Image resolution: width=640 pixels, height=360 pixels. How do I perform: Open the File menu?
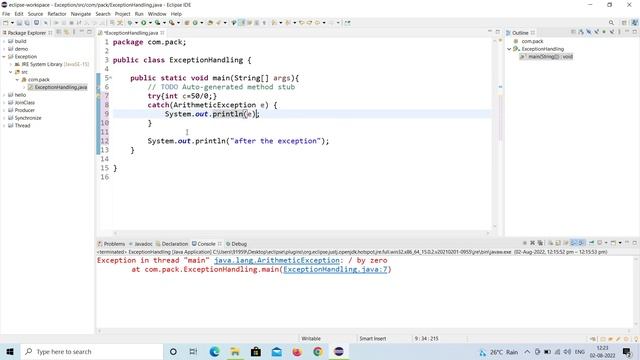pyautogui.click(x=6, y=14)
